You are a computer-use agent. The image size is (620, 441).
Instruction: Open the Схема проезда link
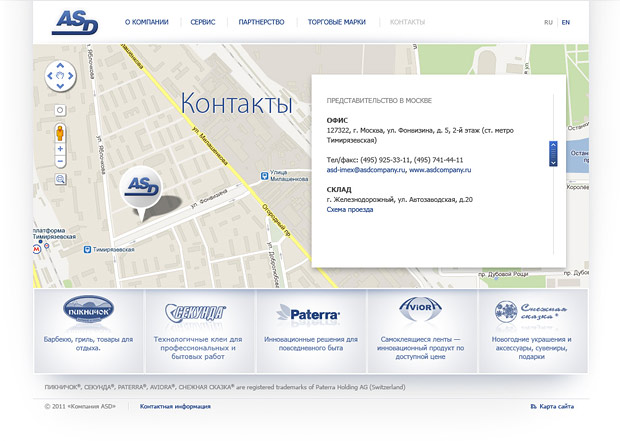350,210
